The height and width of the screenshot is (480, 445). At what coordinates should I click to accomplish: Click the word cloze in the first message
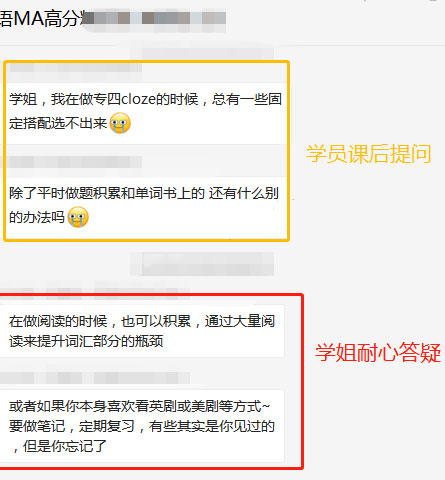[138, 99]
